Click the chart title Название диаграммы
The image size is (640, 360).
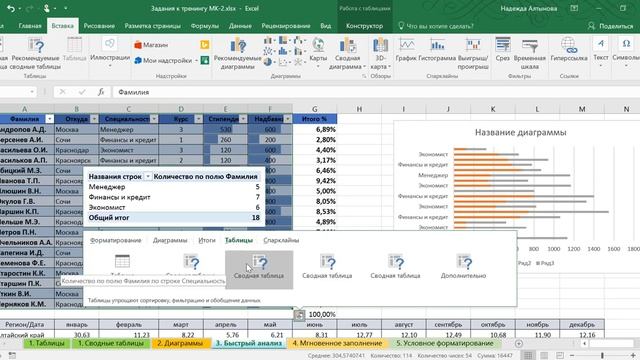520,133
